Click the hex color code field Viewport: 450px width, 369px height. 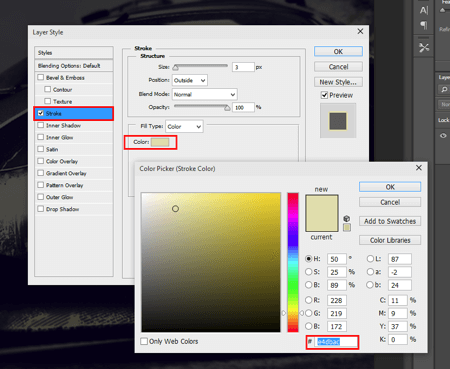coord(336,342)
